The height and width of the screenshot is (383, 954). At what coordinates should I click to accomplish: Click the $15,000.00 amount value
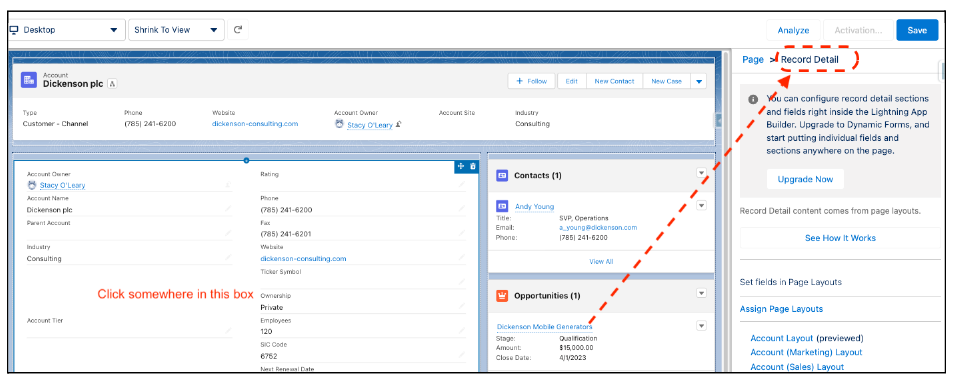(x=576, y=348)
